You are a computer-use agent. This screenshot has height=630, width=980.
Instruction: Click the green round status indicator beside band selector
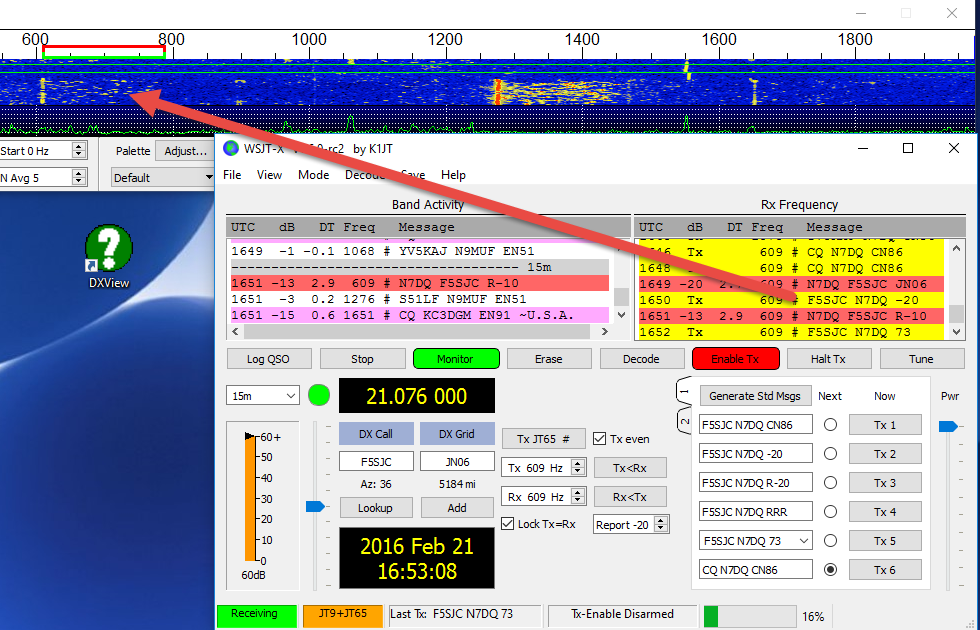pos(319,396)
